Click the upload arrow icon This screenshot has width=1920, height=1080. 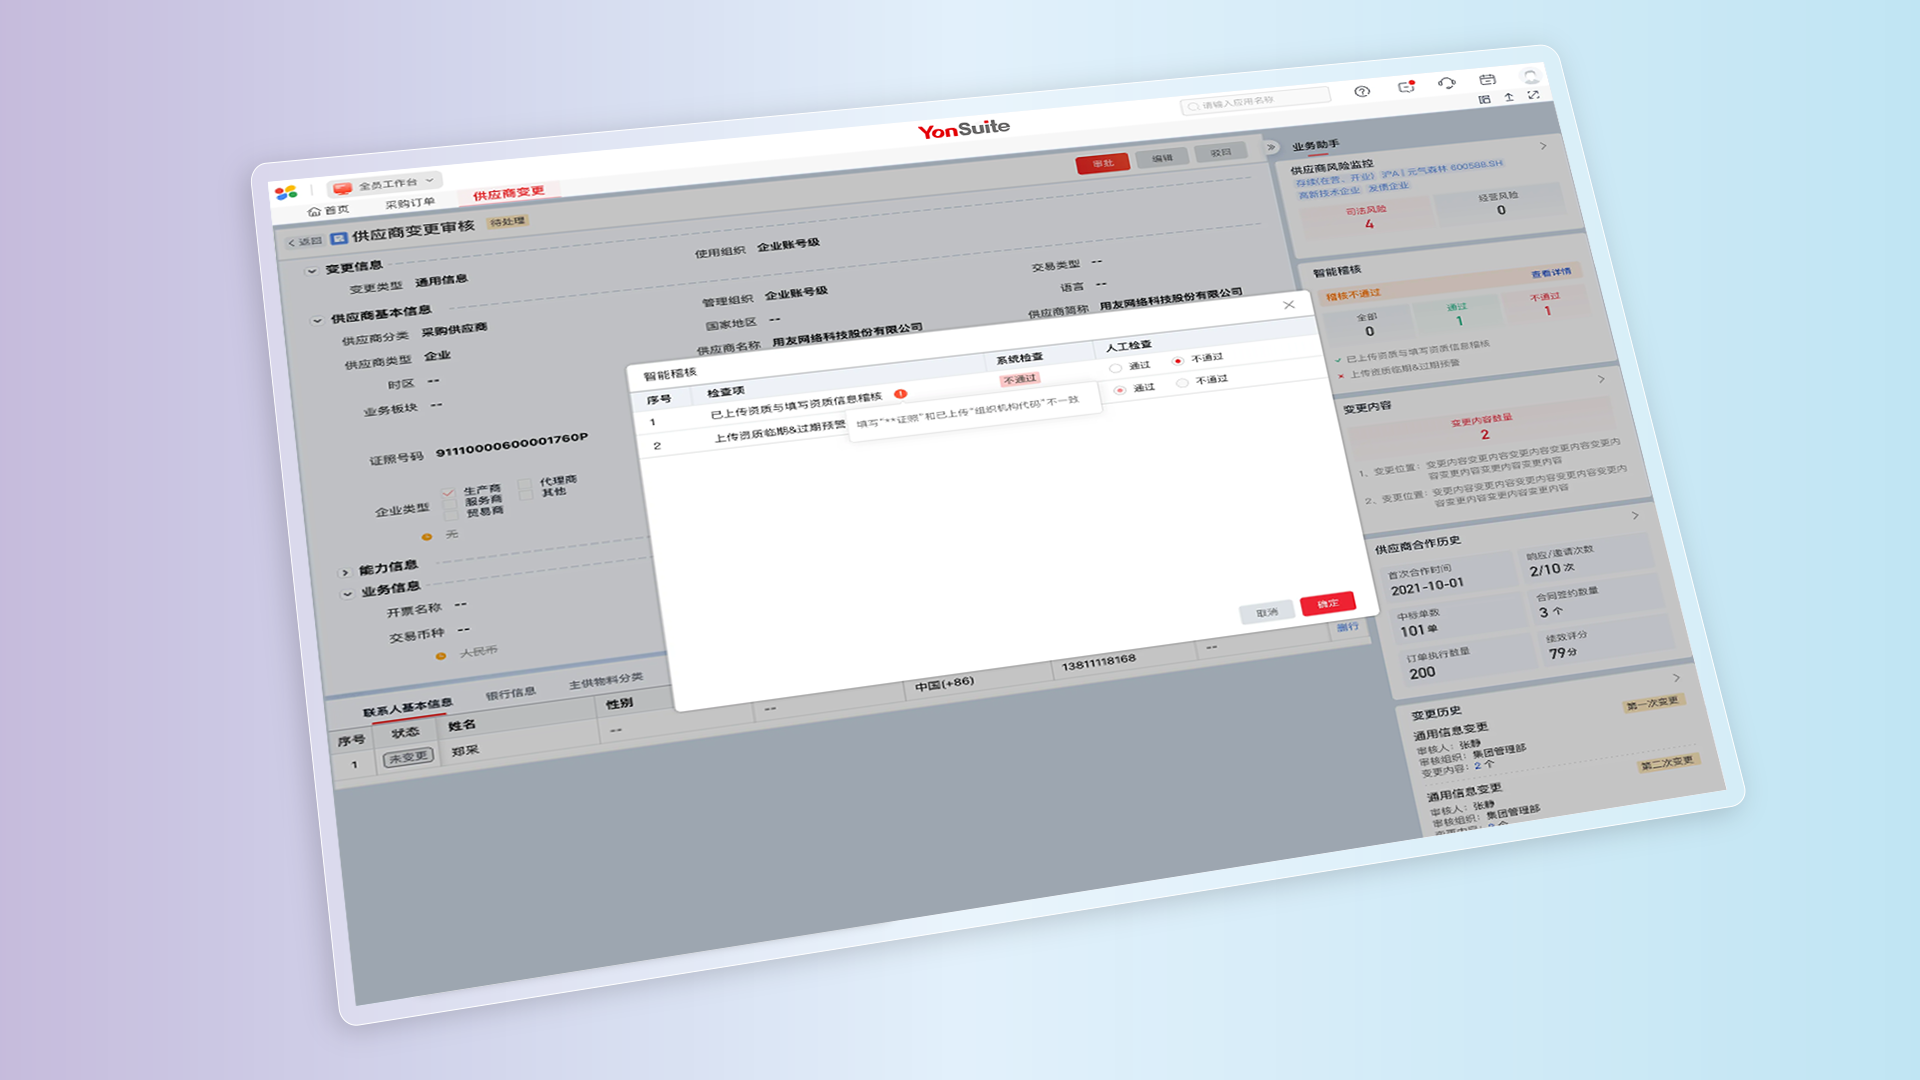(1509, 97)
